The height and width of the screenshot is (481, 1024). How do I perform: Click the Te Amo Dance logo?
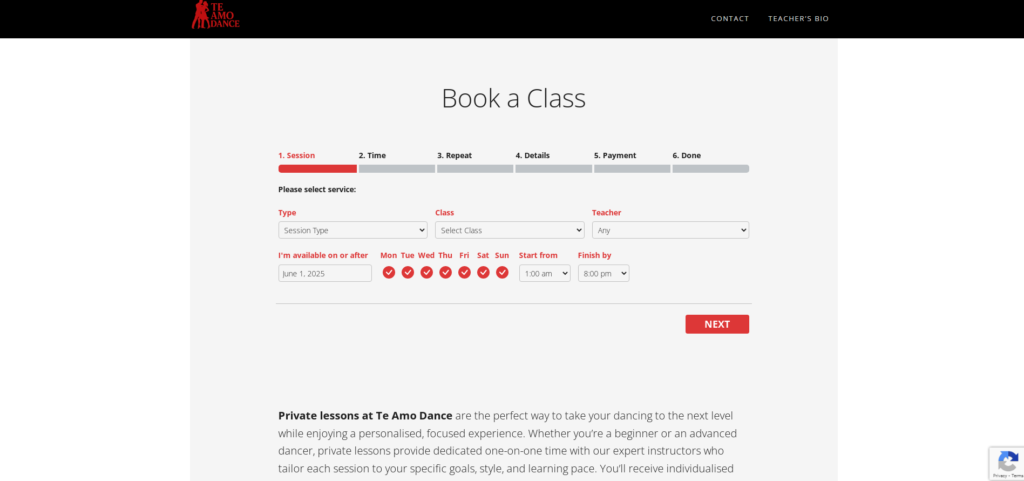(216, 14)
